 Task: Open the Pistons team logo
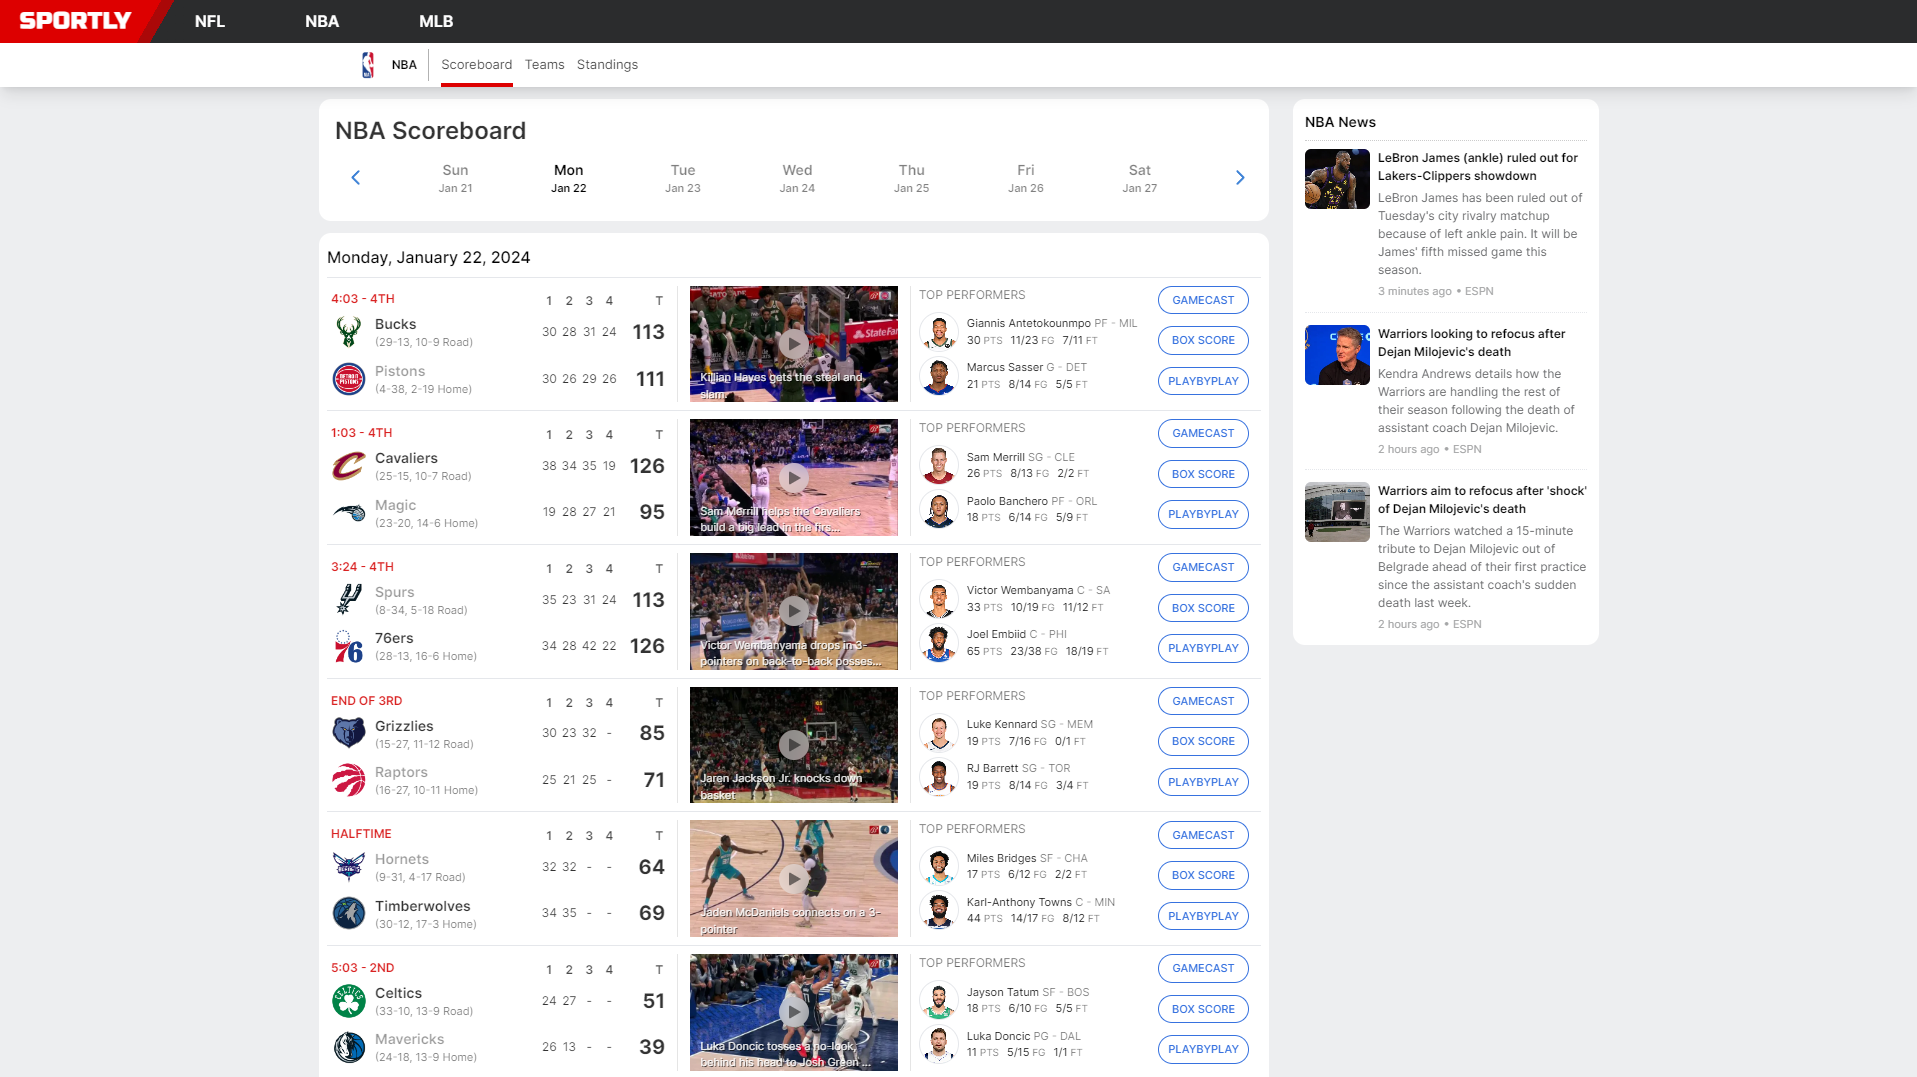(349, 379)
